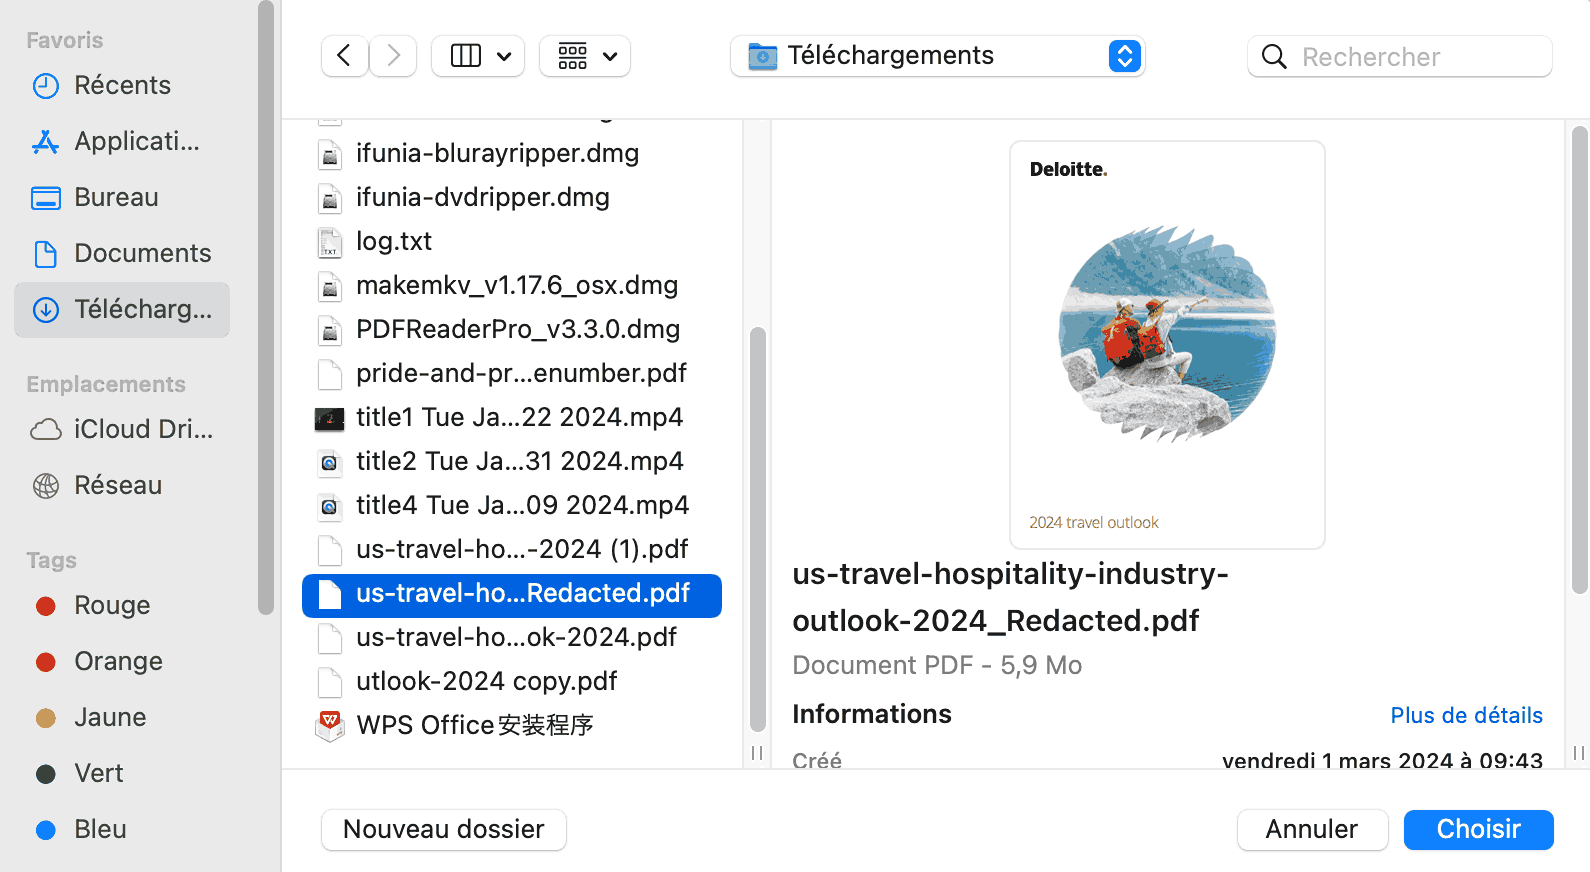Click the grouping grid icon

[573, 56]
